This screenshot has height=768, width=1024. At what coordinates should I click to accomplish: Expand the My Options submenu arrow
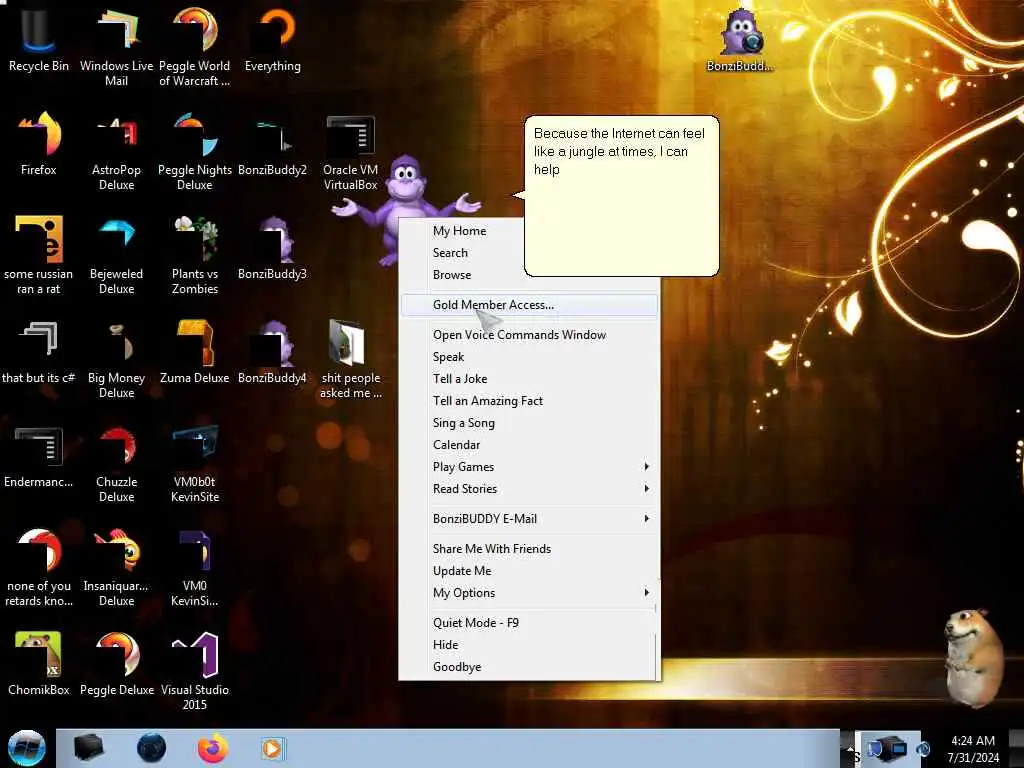pyautogui.click(x=647, y=593)
